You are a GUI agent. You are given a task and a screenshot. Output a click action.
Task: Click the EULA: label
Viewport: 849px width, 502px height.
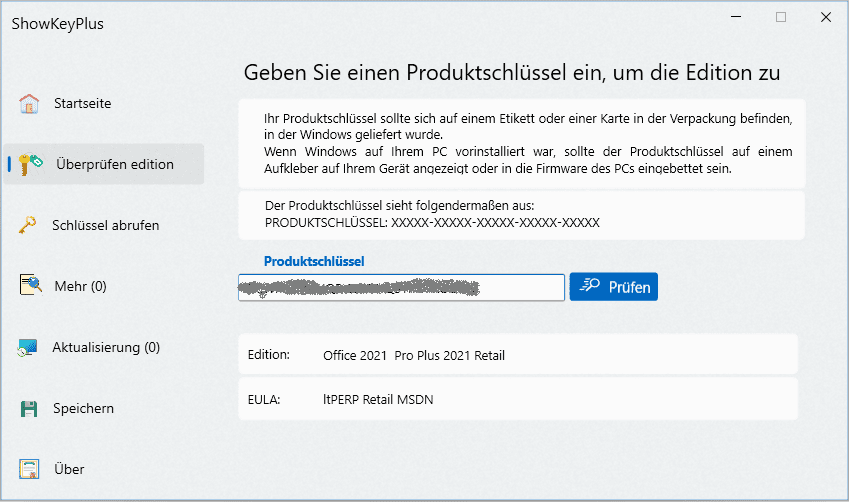(264, 400)
